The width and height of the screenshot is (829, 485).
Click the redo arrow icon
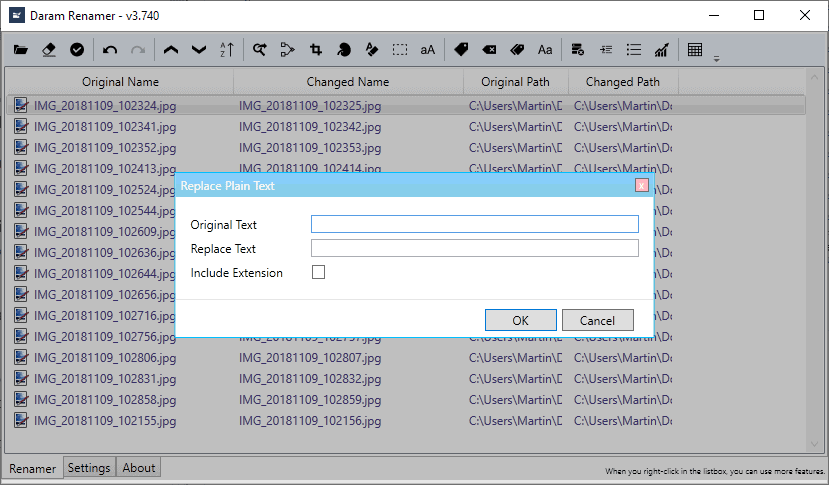click(x=137, y=50)
